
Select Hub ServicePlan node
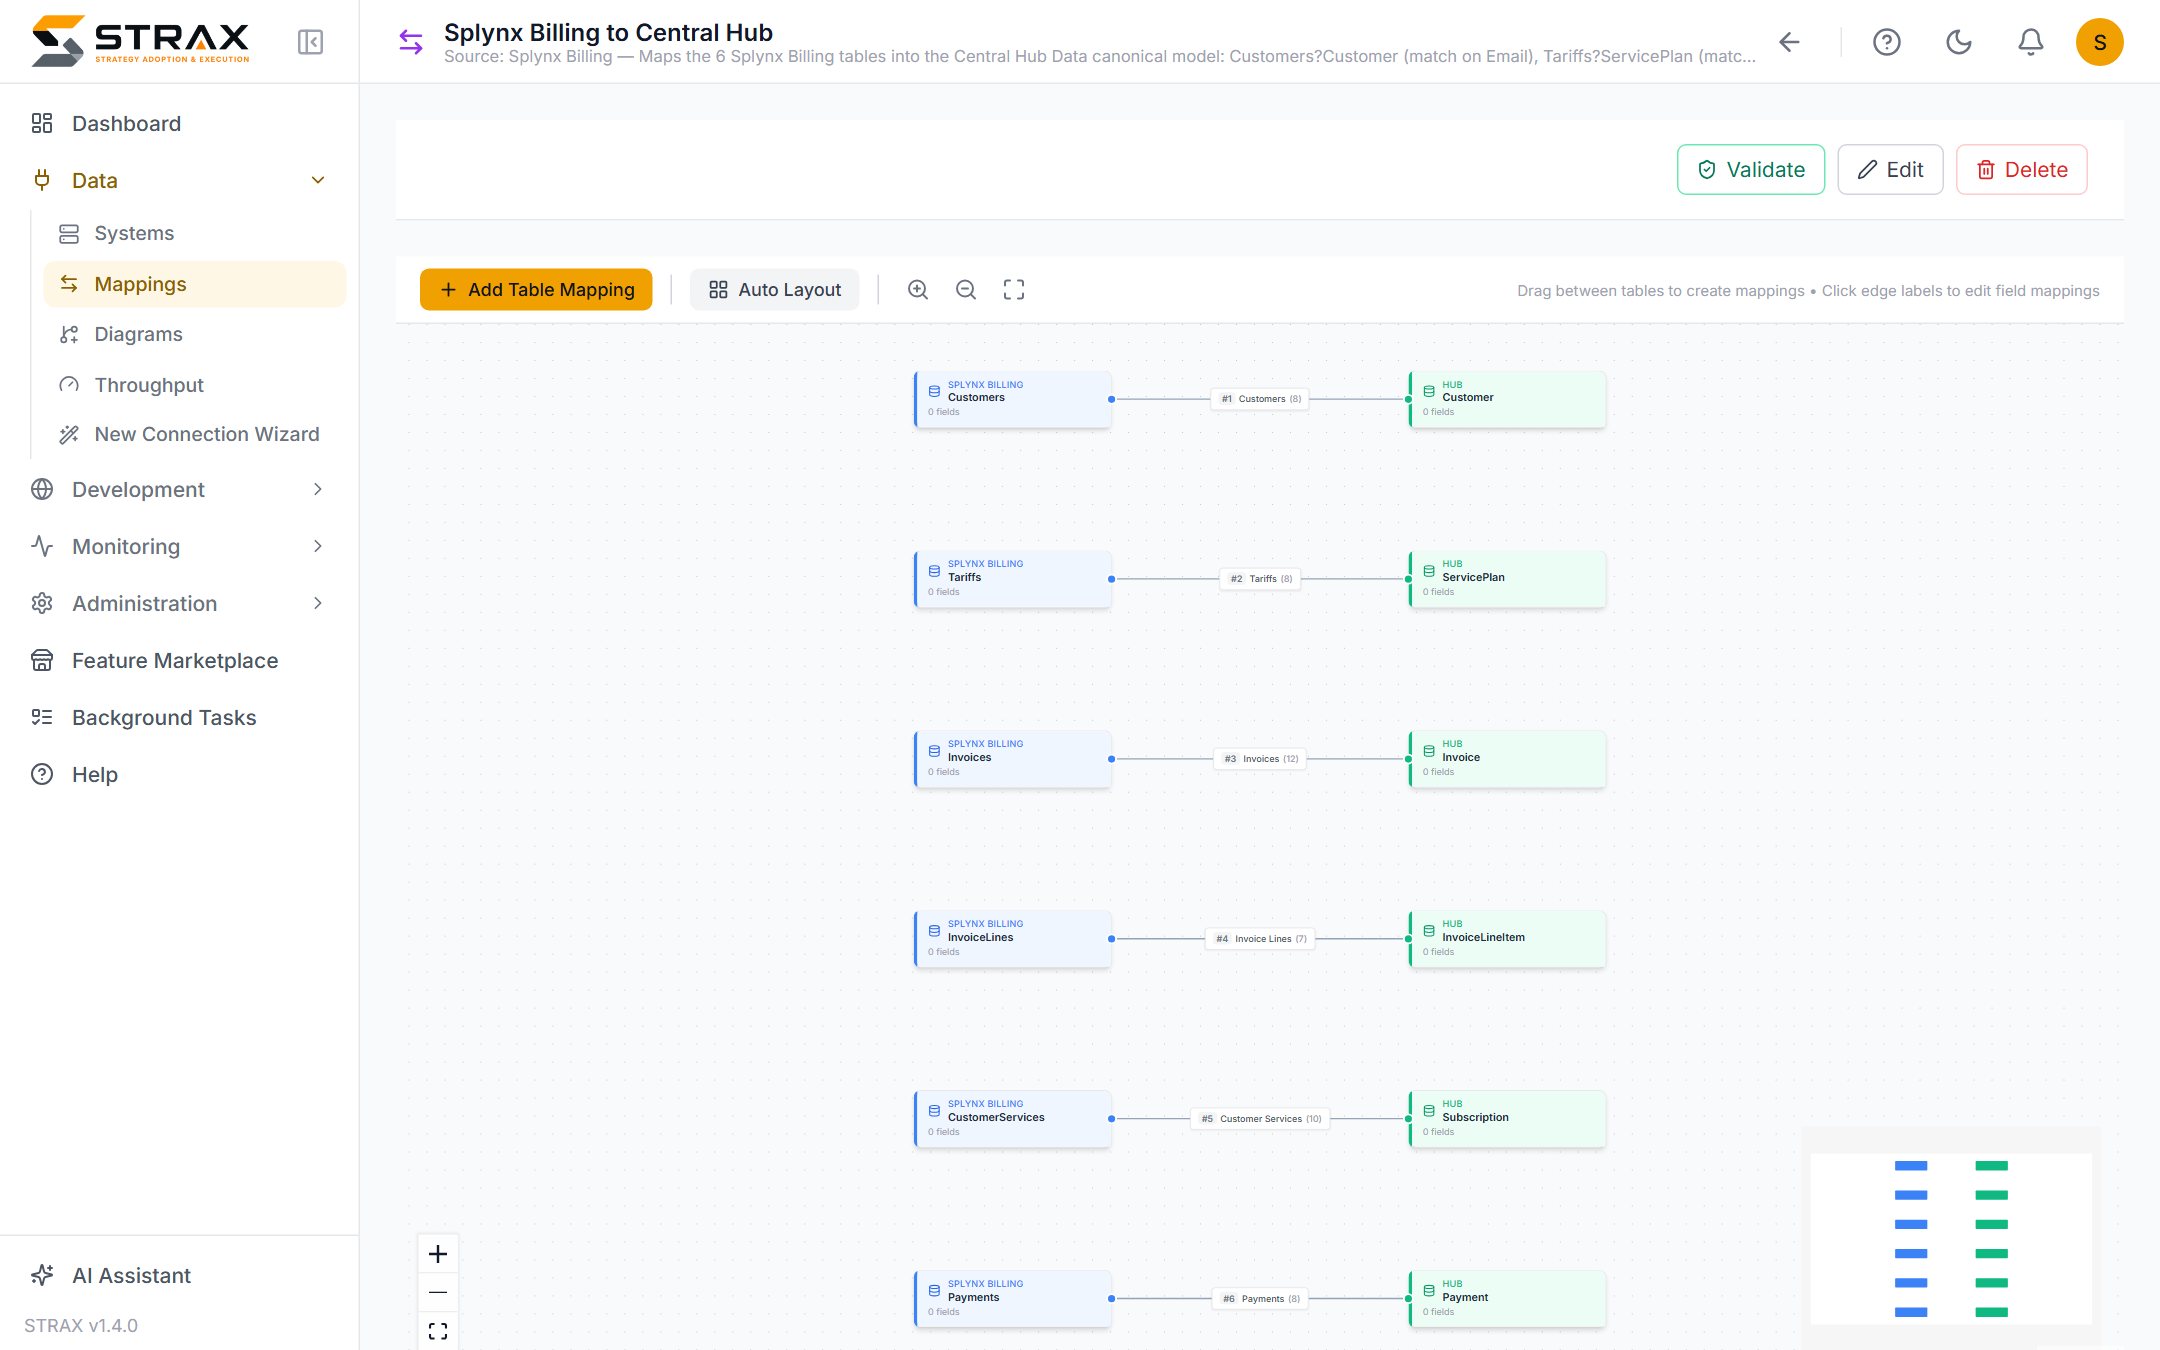[1507, 579]
